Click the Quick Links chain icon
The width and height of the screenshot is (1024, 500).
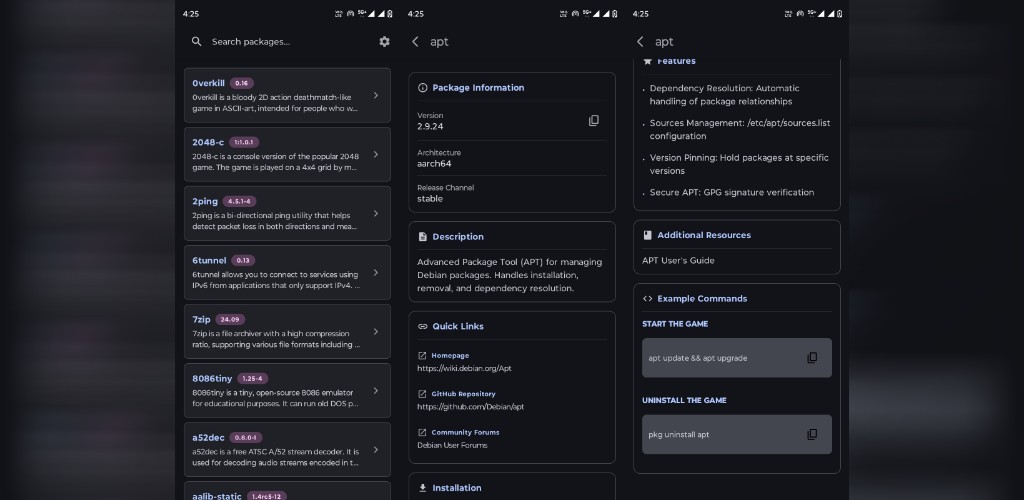[423, 326]
